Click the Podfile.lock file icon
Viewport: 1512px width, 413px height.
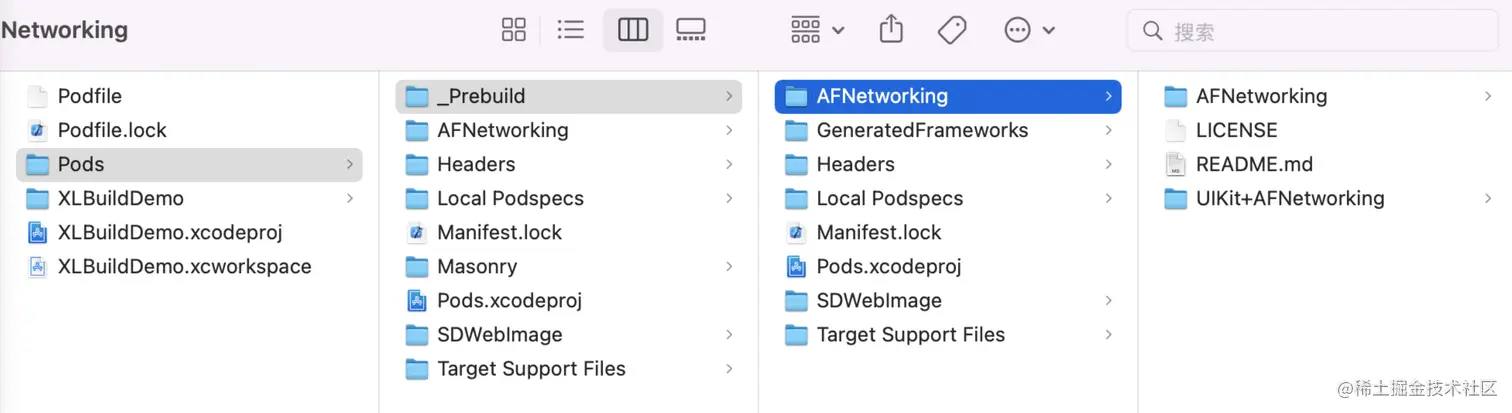(37, 130)
